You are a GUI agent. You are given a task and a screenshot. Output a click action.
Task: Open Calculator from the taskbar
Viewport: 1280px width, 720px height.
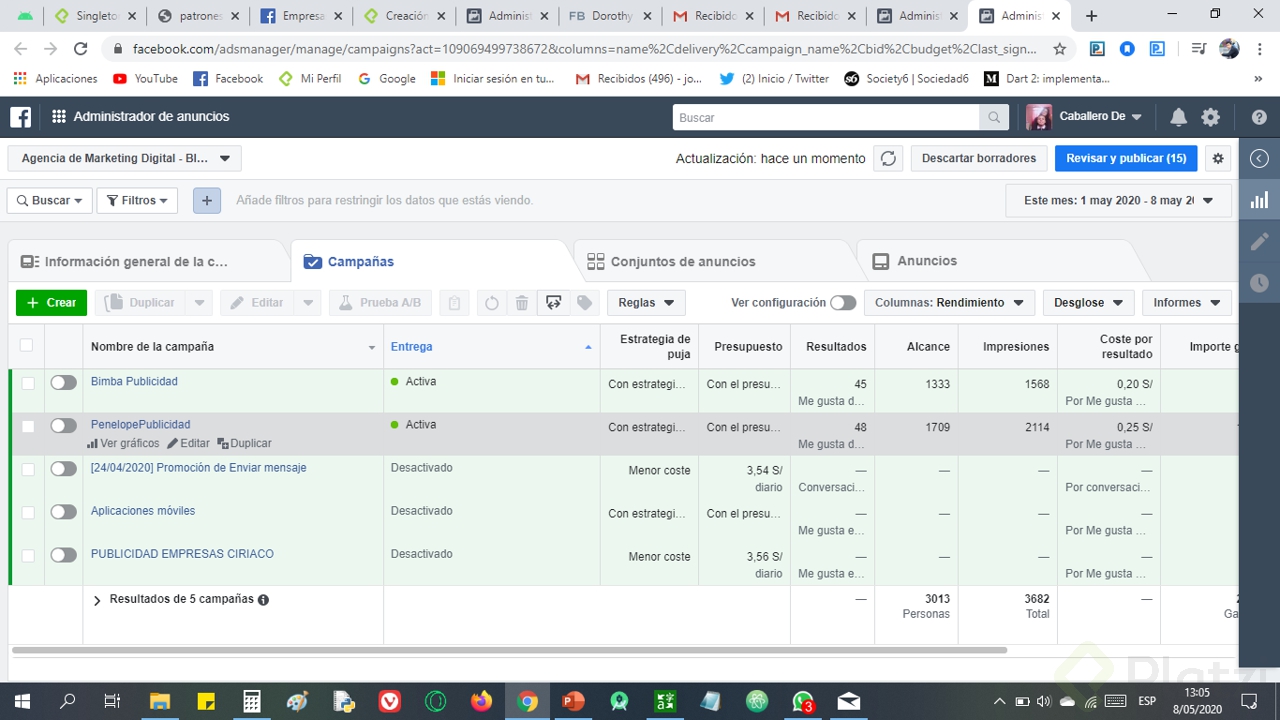click(x=251, y=701)
